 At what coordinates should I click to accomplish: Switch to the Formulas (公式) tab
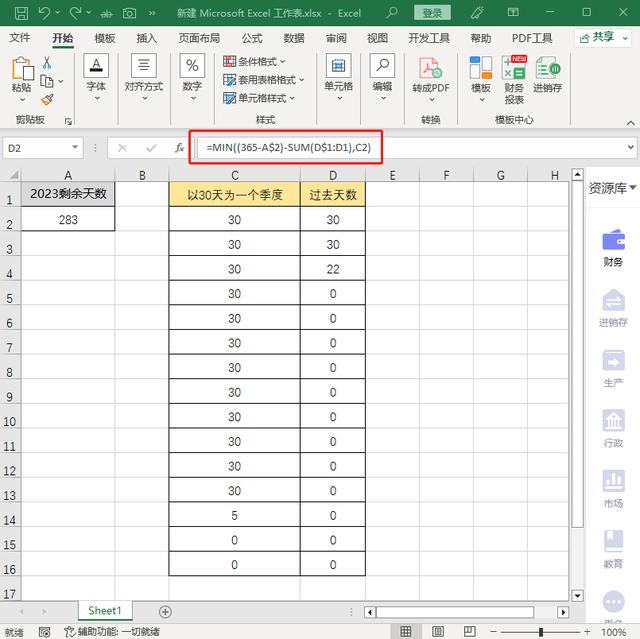tap(251, 38)
